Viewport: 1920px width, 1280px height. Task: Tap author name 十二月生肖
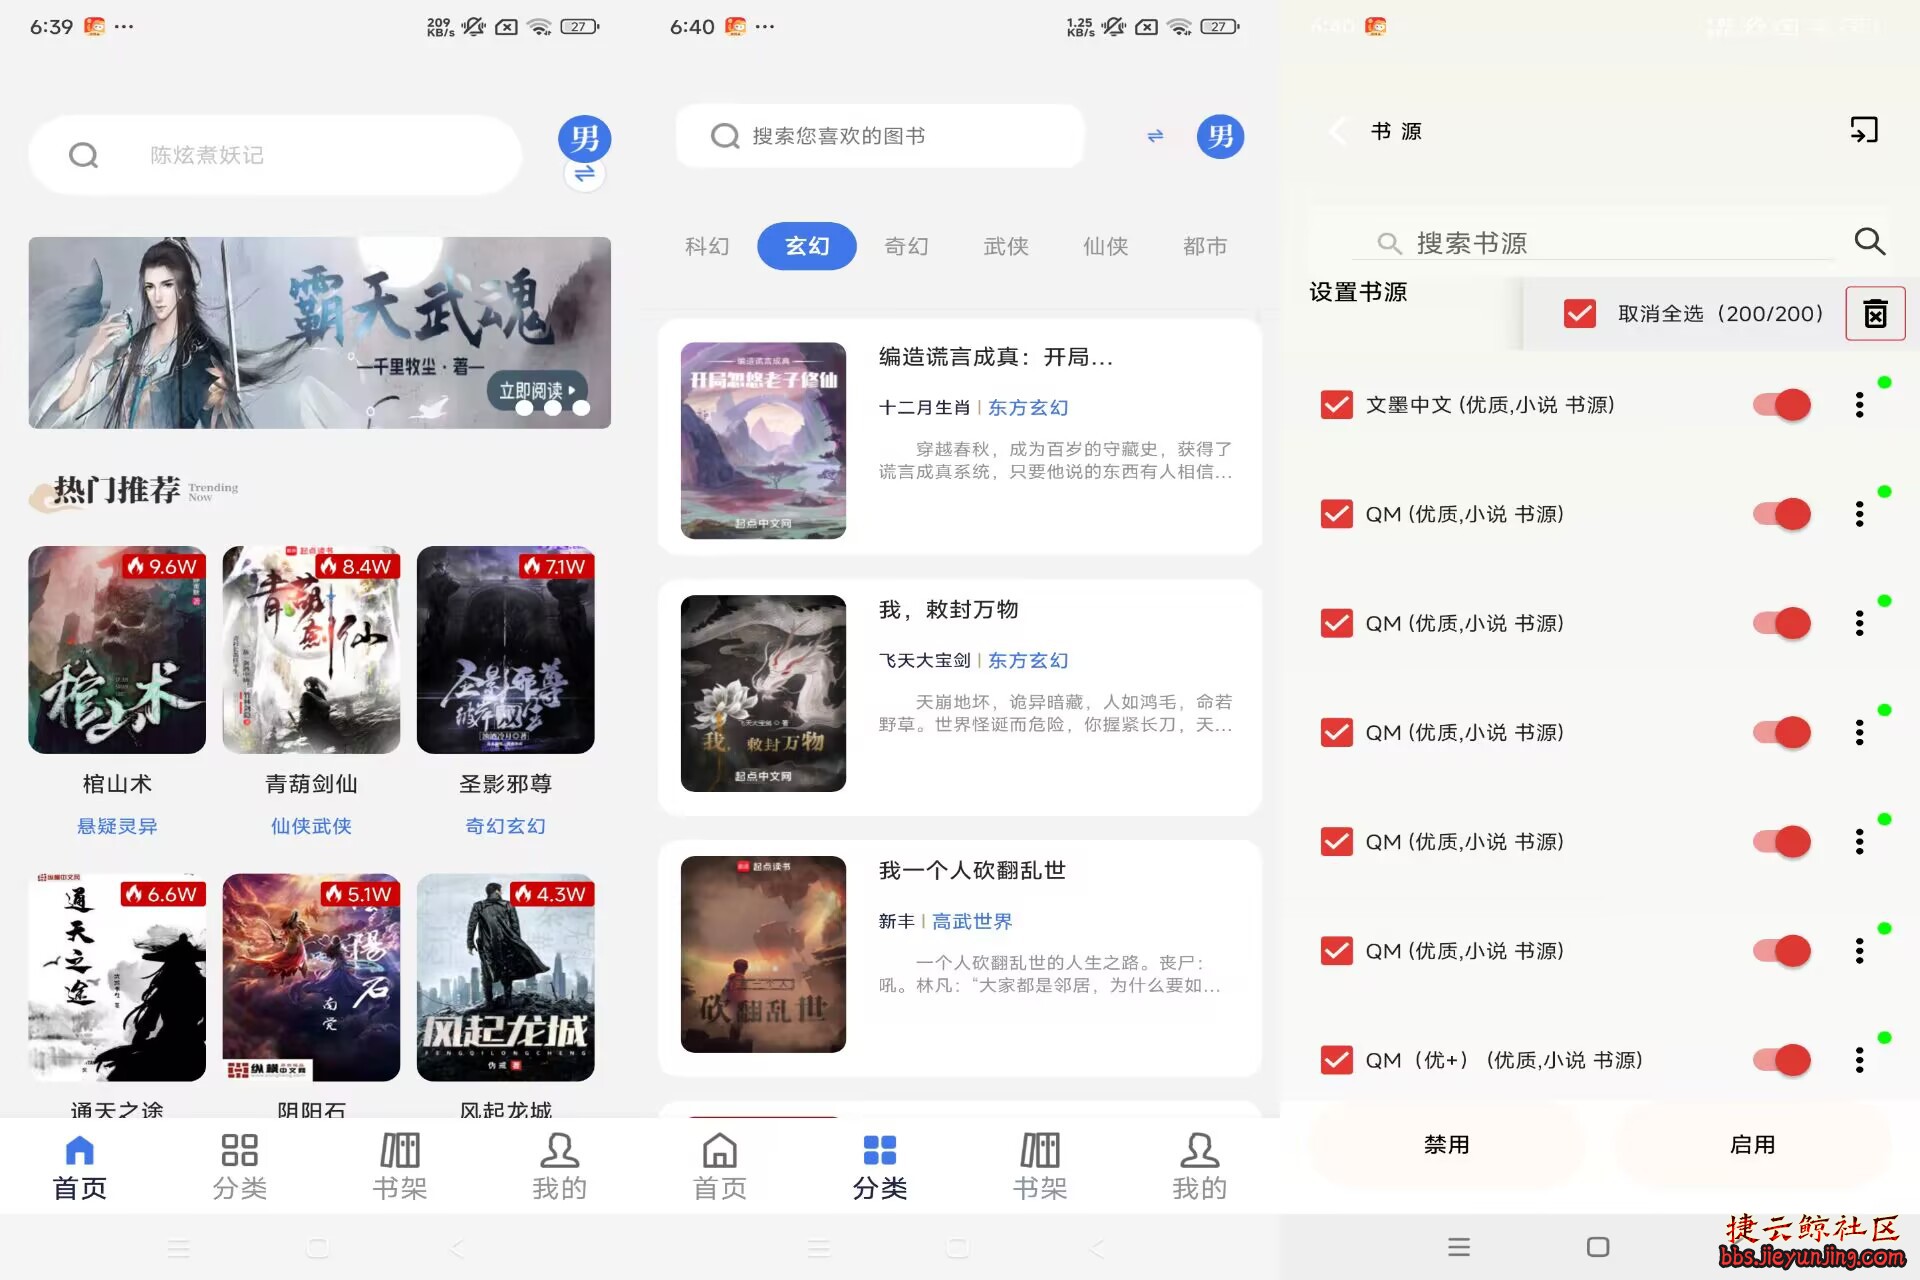click(x=924, y=407)
